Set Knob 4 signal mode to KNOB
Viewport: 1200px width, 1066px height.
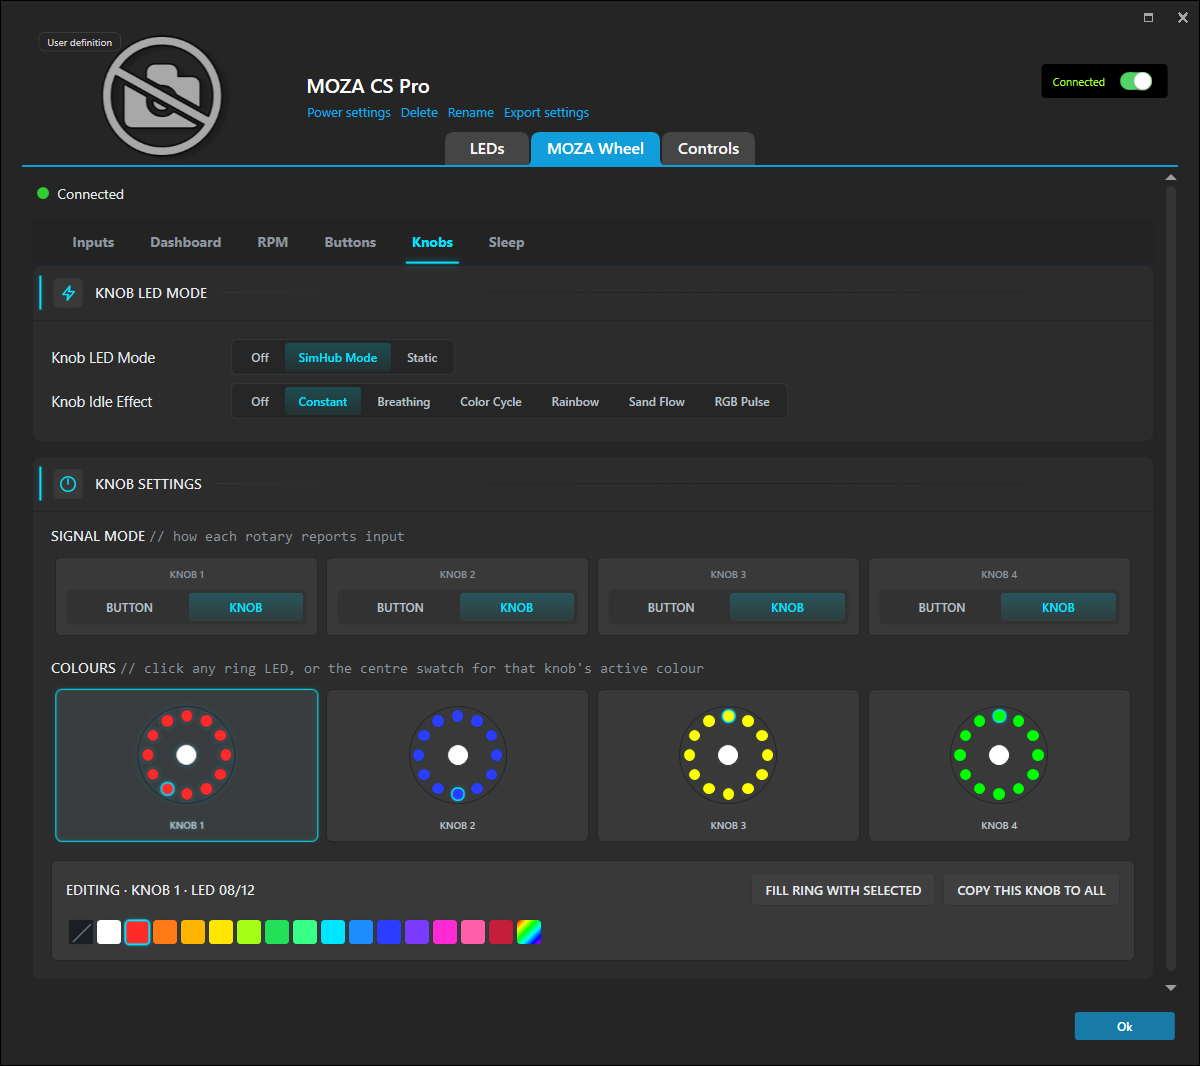pos(1058,608)
